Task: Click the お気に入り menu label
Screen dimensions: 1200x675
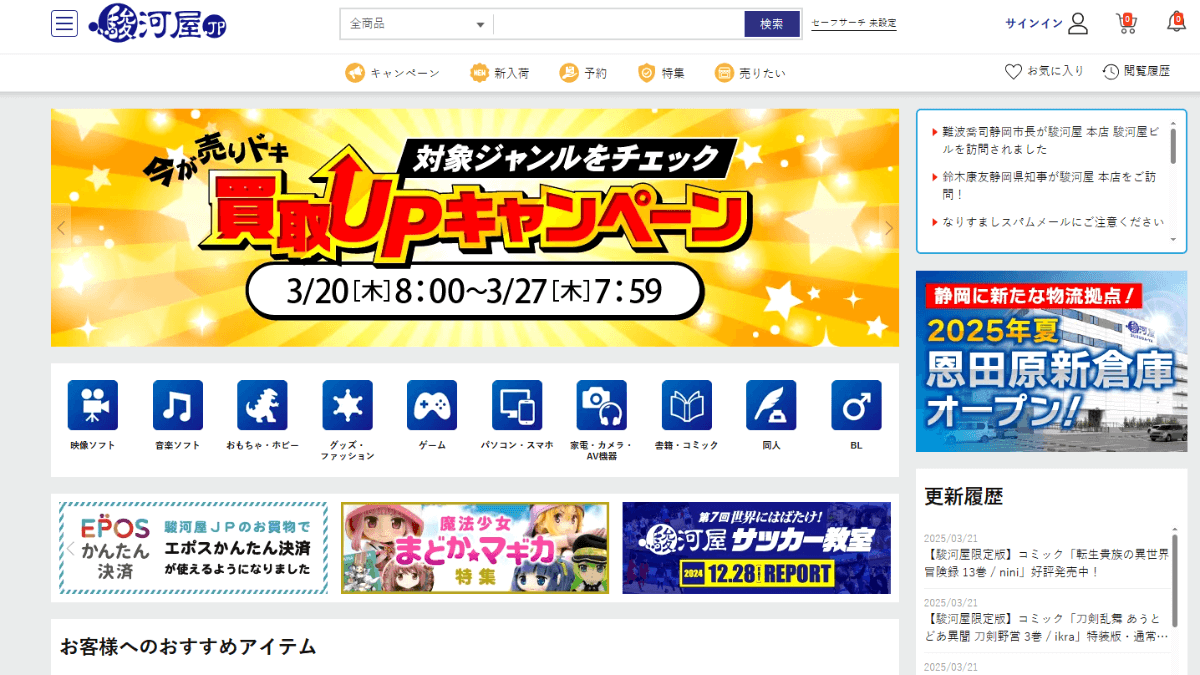Action: (1055, 72)
